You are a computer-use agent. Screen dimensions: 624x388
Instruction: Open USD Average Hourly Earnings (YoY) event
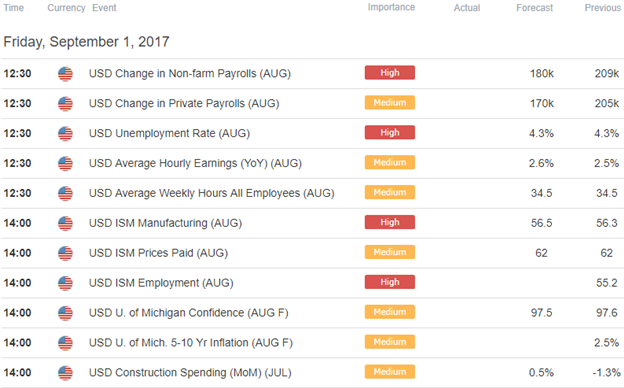195,163
